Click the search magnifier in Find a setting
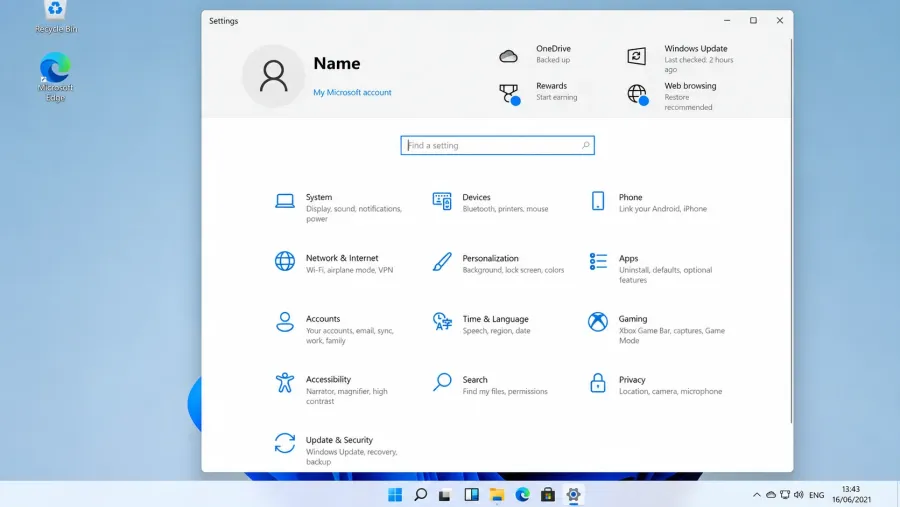This screenshot has width=900, height=507. click(585, 145)
